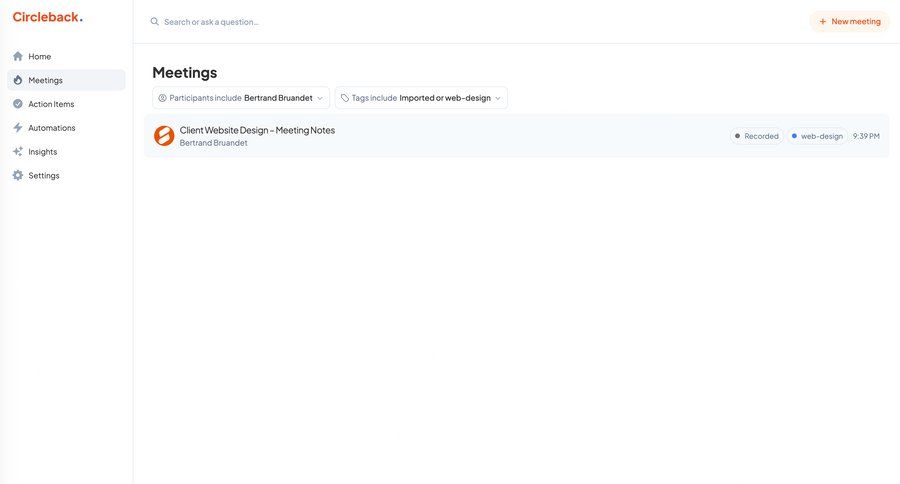Click the tag icon in Tags filter
The height and width of the screenshot is (484, 900).
coord(345,98)
